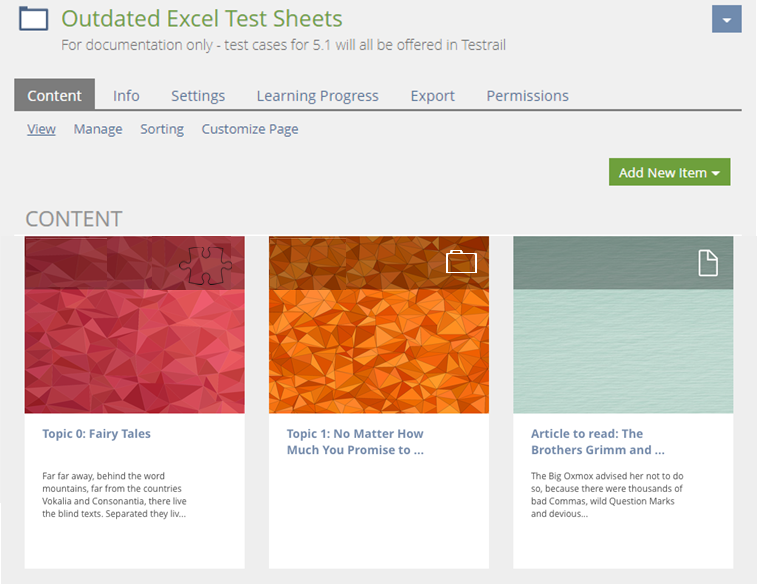Open the Info tab

point(126,96)
